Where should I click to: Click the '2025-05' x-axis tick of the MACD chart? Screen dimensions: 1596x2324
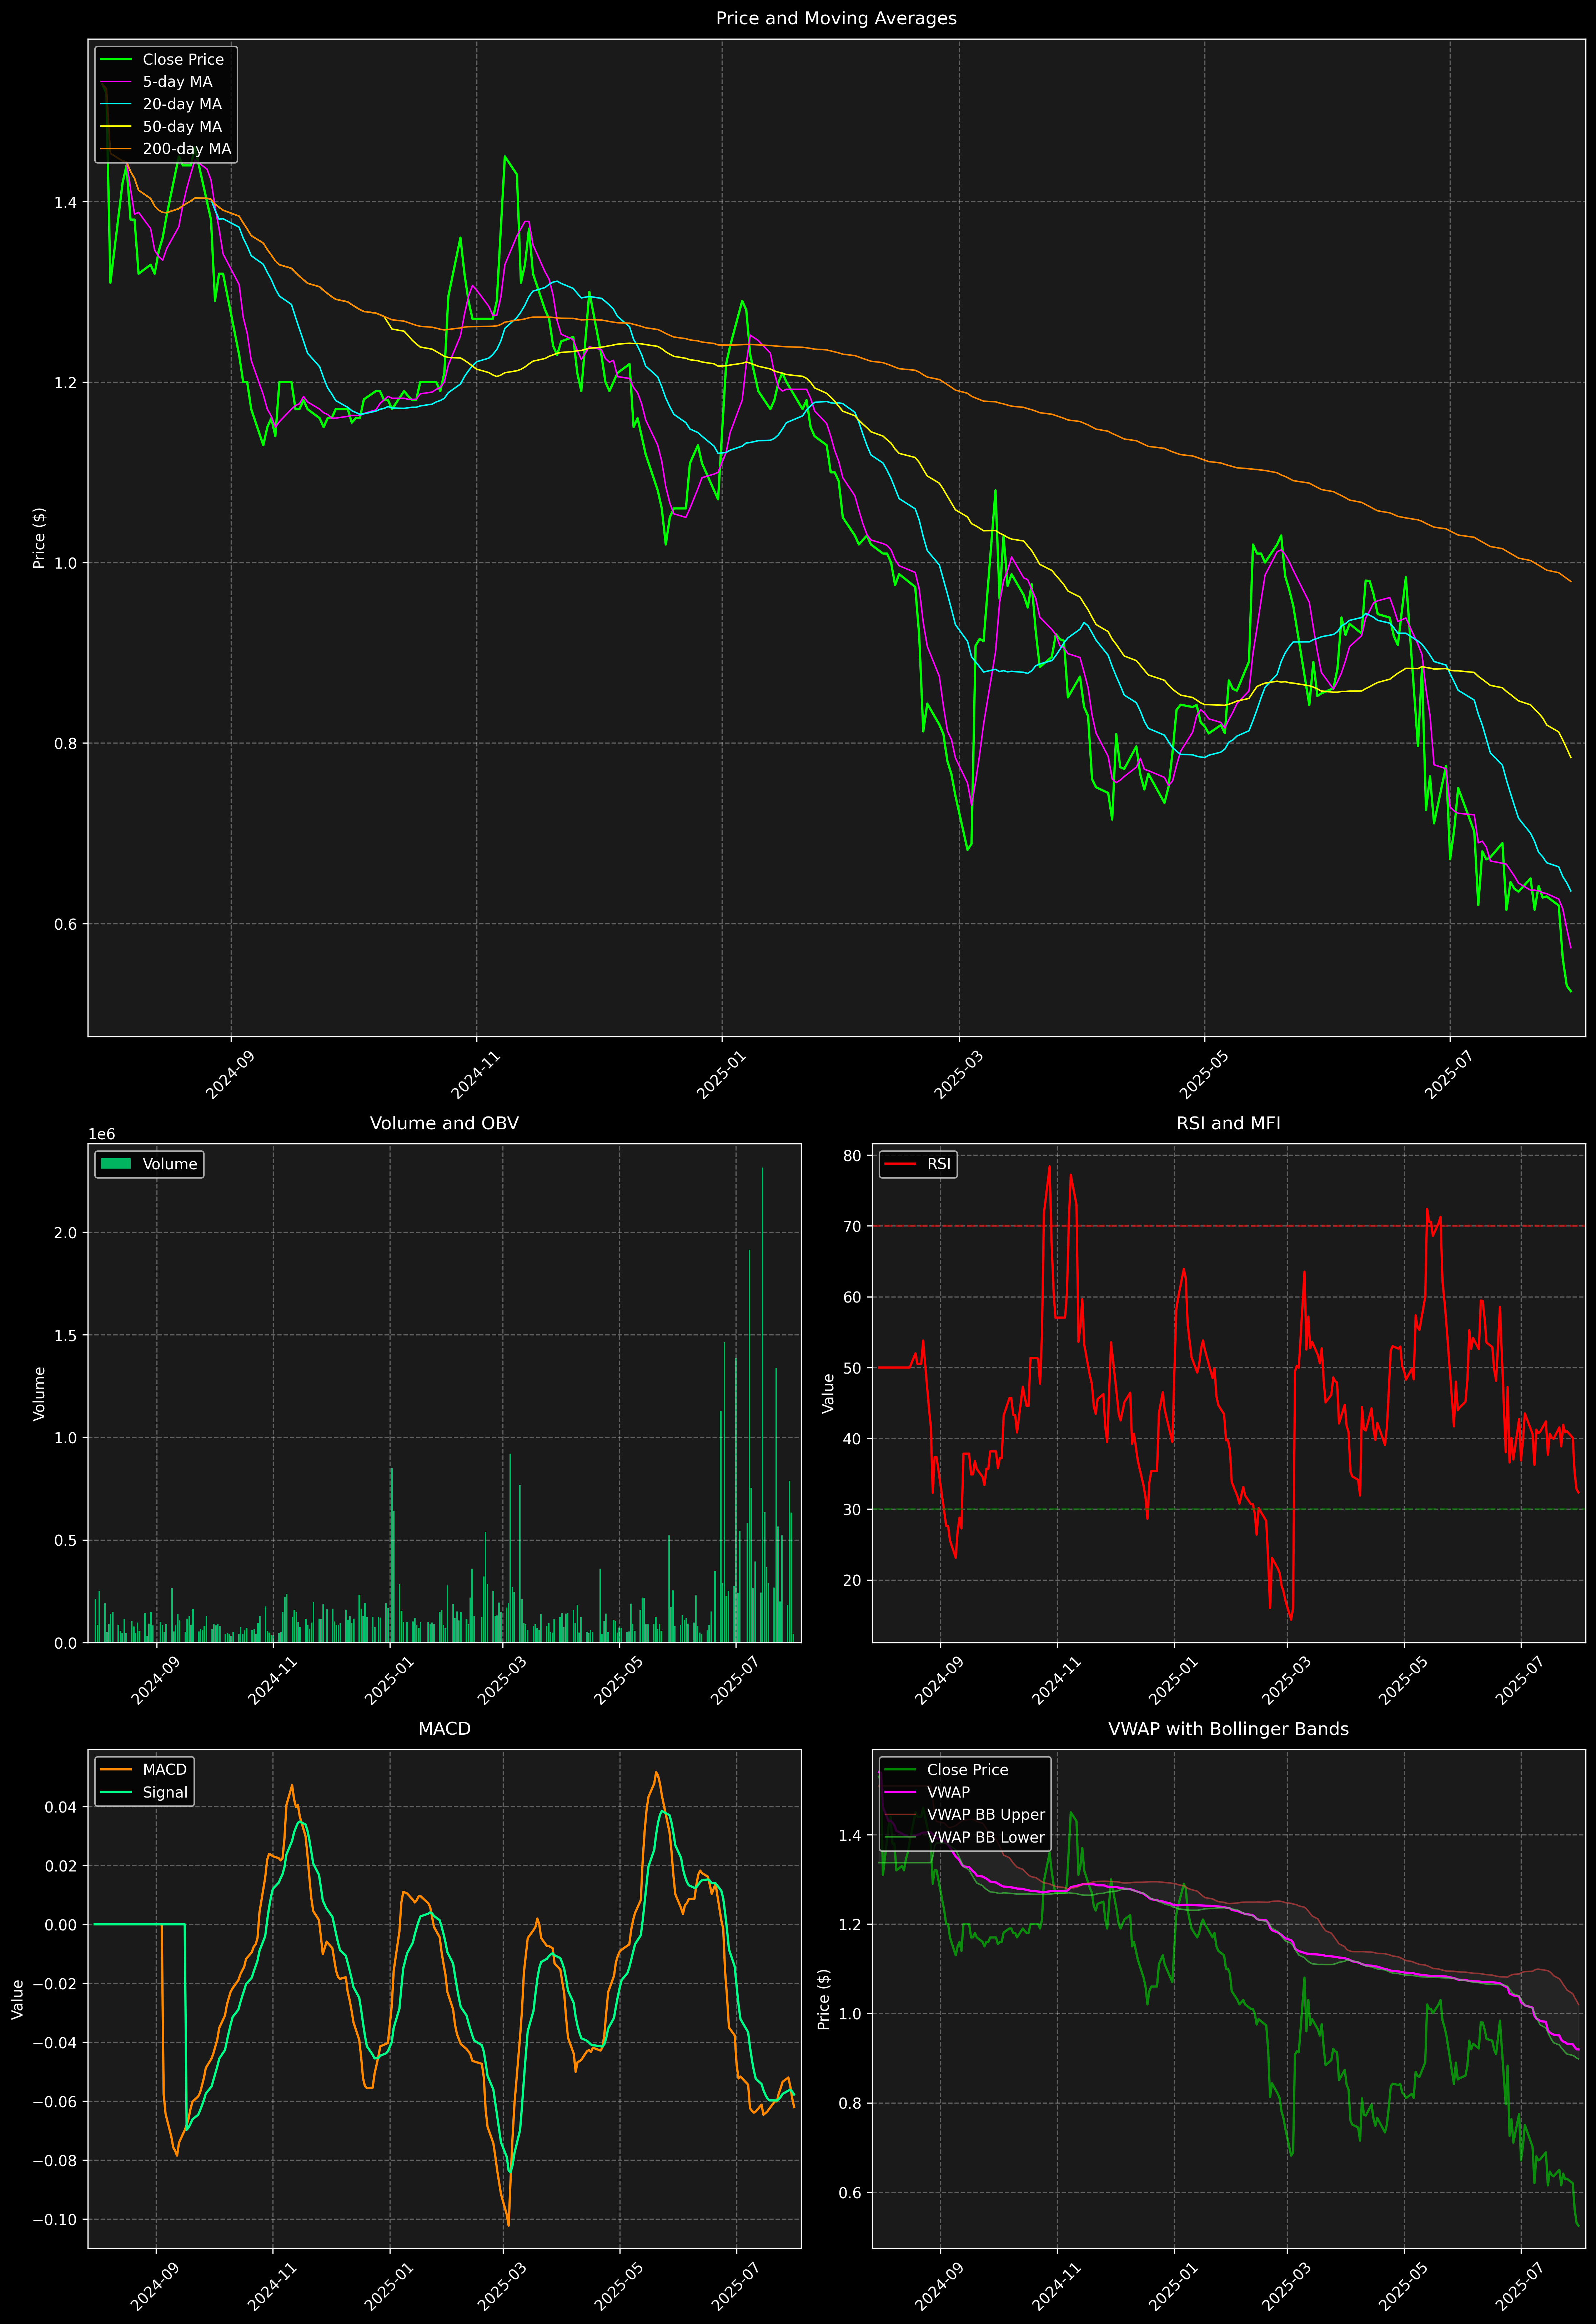click(620, 2287)
